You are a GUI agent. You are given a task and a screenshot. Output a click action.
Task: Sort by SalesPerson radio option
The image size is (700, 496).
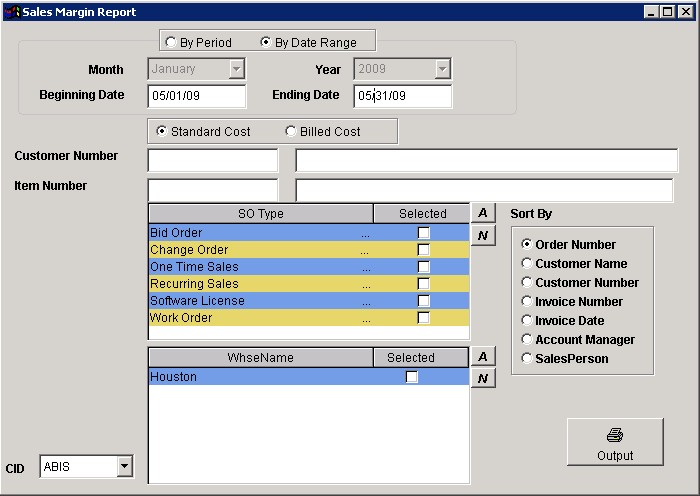click(527, 359)
